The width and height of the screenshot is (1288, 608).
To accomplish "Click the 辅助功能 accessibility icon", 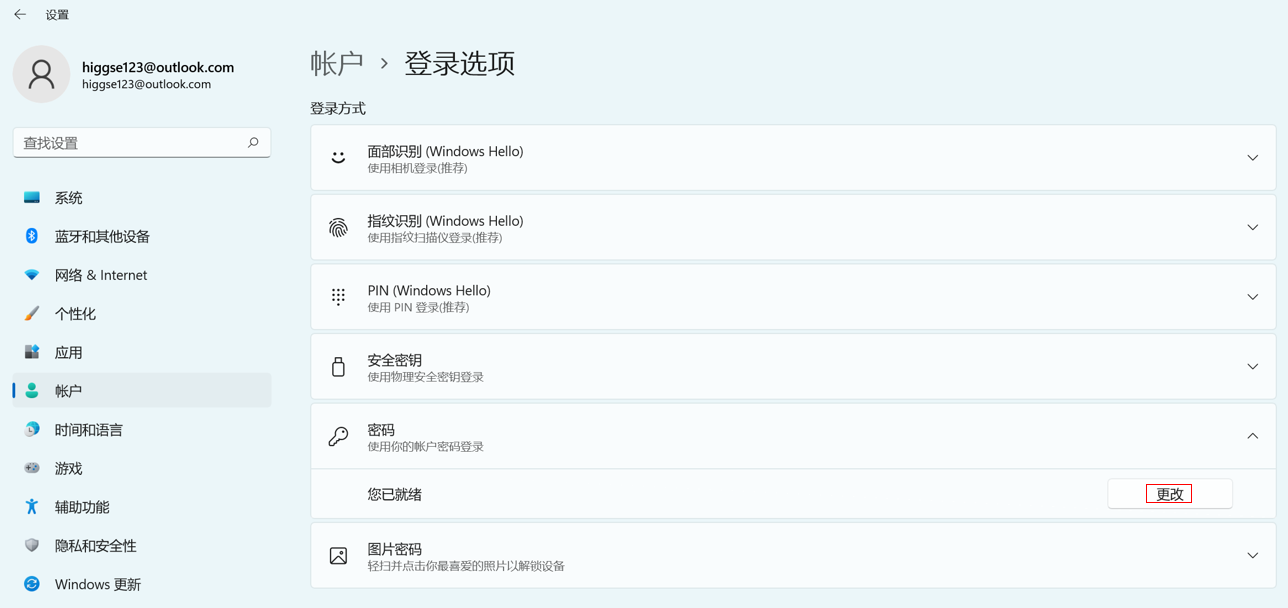I will 32,507.
